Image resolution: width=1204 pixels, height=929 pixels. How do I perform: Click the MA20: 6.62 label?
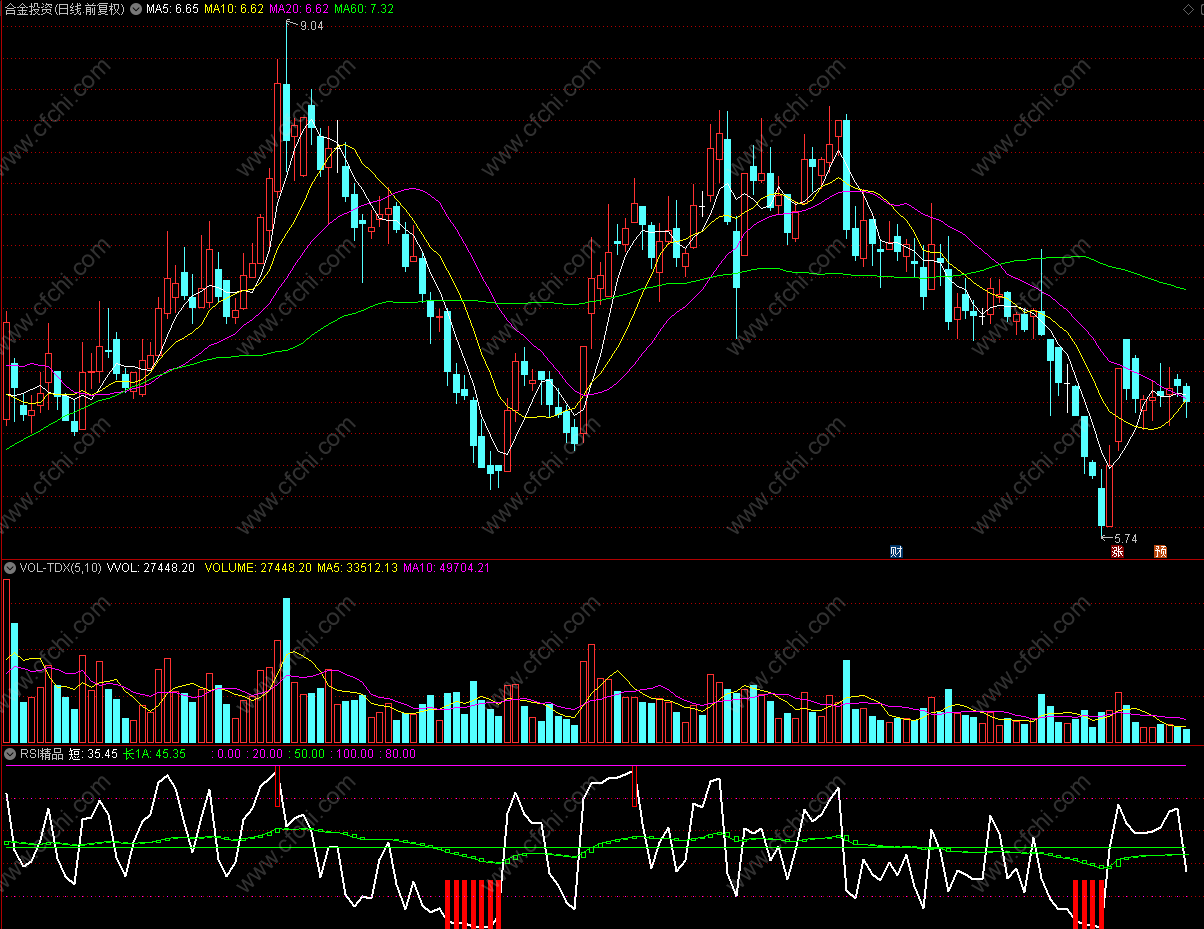click(x=299, y=9)
